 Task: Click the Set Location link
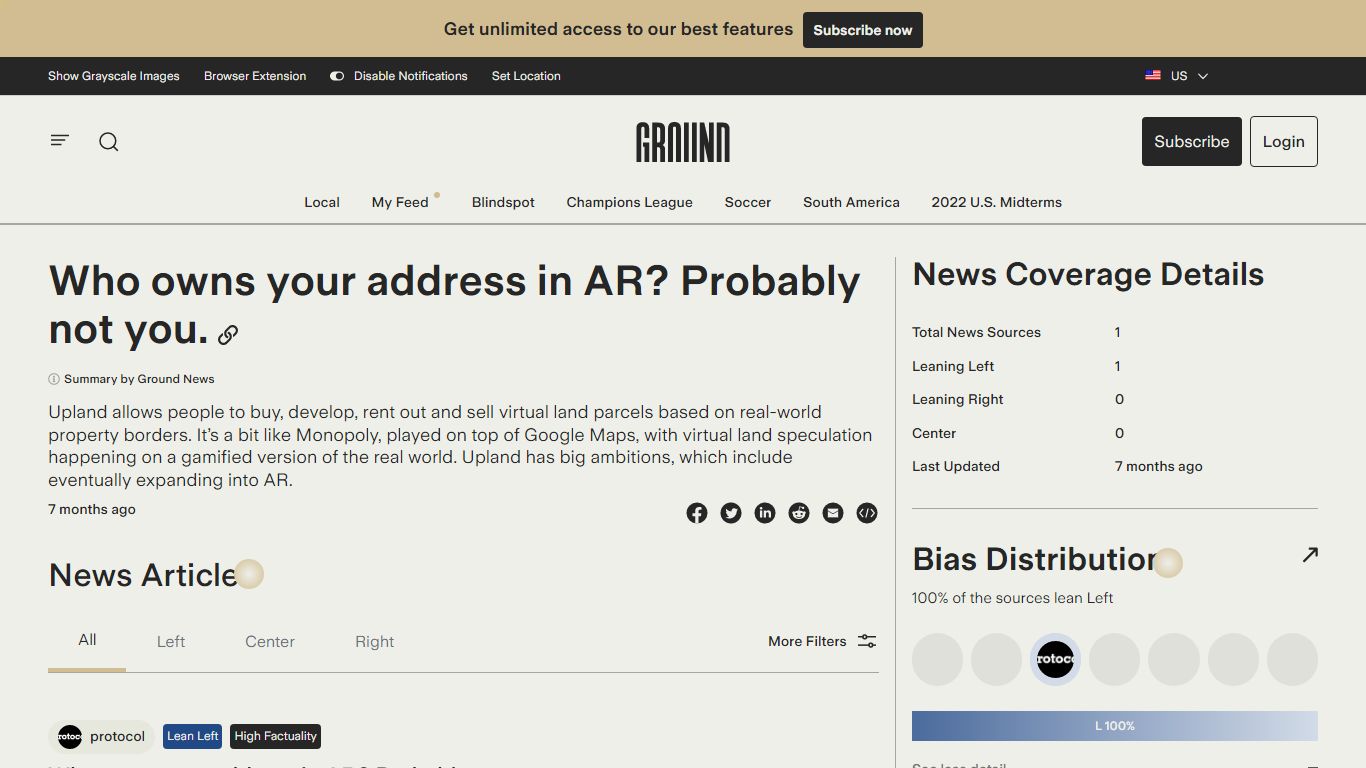coord(526,76)
